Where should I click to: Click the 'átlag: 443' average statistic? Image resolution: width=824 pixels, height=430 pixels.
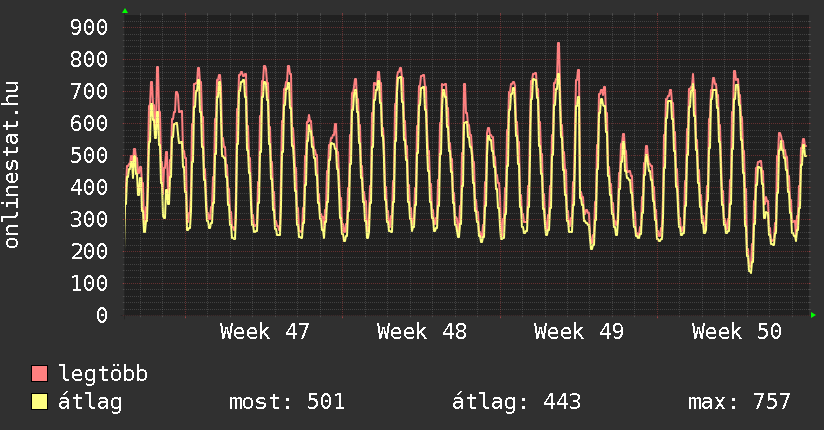pyautogui.click(x=517, y=403)
